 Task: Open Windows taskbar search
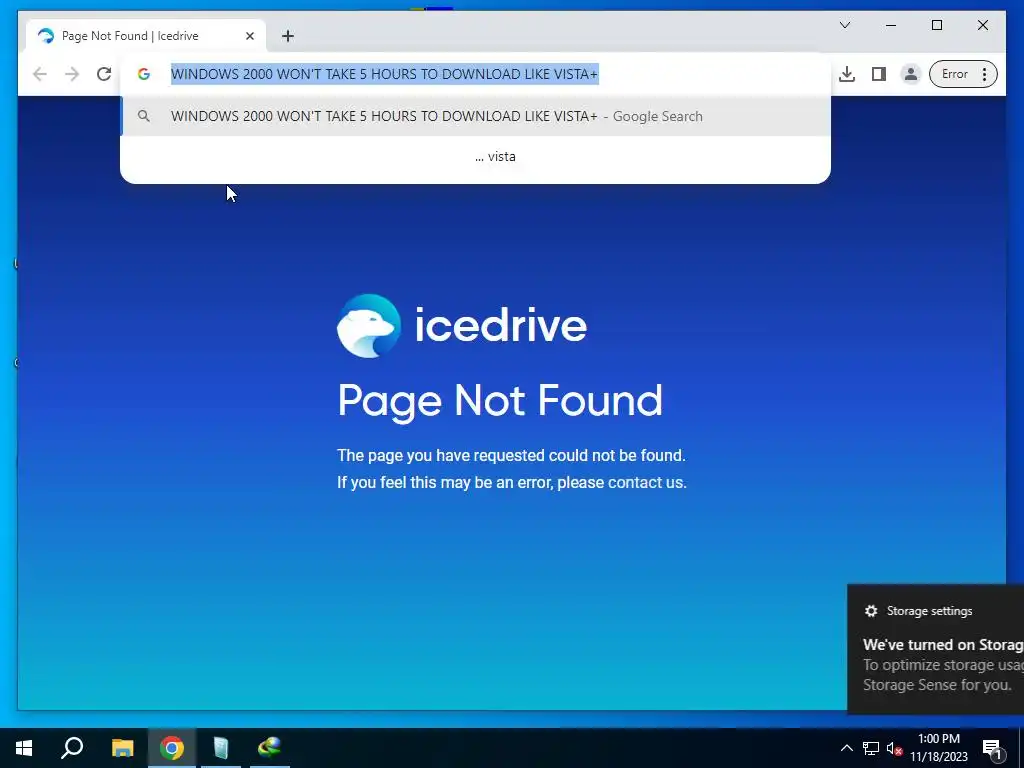(72, 748)
